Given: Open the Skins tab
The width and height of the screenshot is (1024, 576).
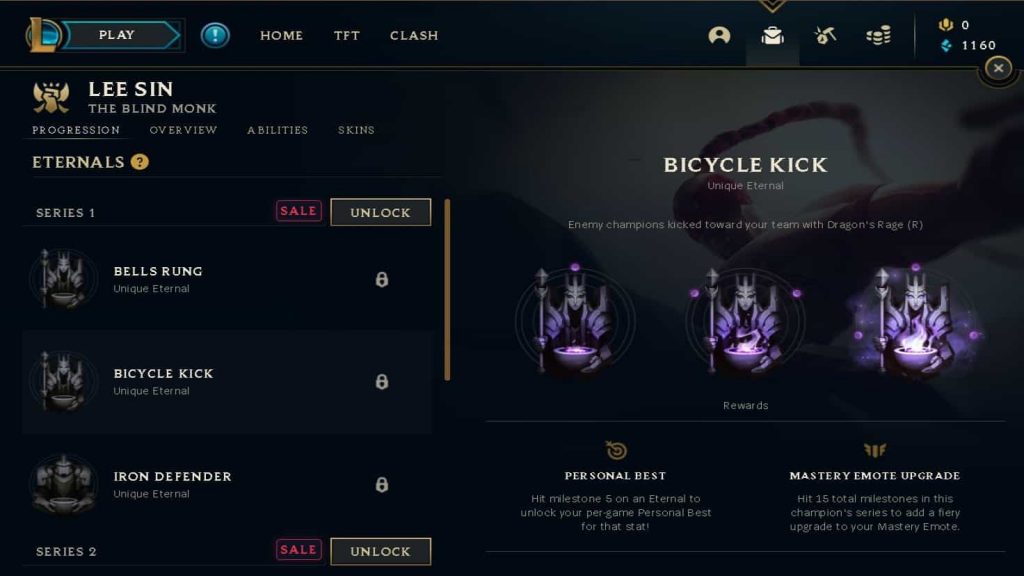Looking at the screenshot, I should [x=356, y=130].
